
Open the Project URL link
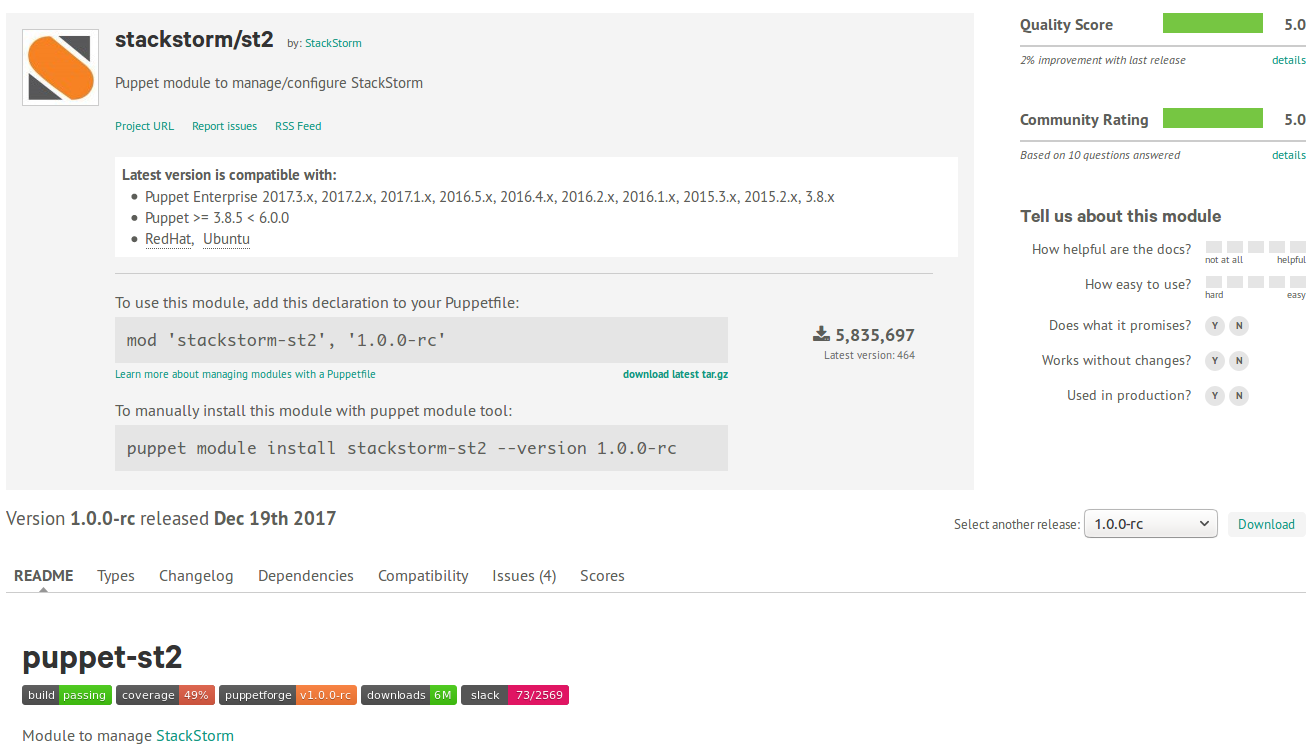tap(144, 126)
